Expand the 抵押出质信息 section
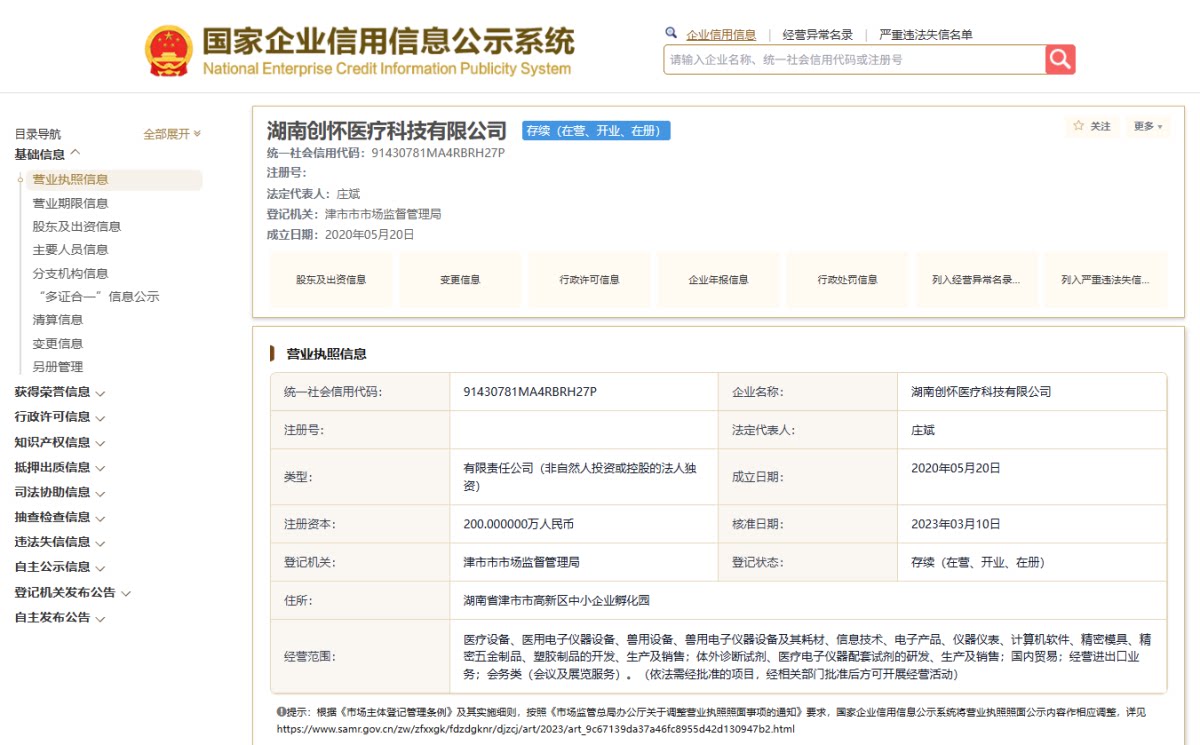This screenshot has width=1200, height=745. 60,467
